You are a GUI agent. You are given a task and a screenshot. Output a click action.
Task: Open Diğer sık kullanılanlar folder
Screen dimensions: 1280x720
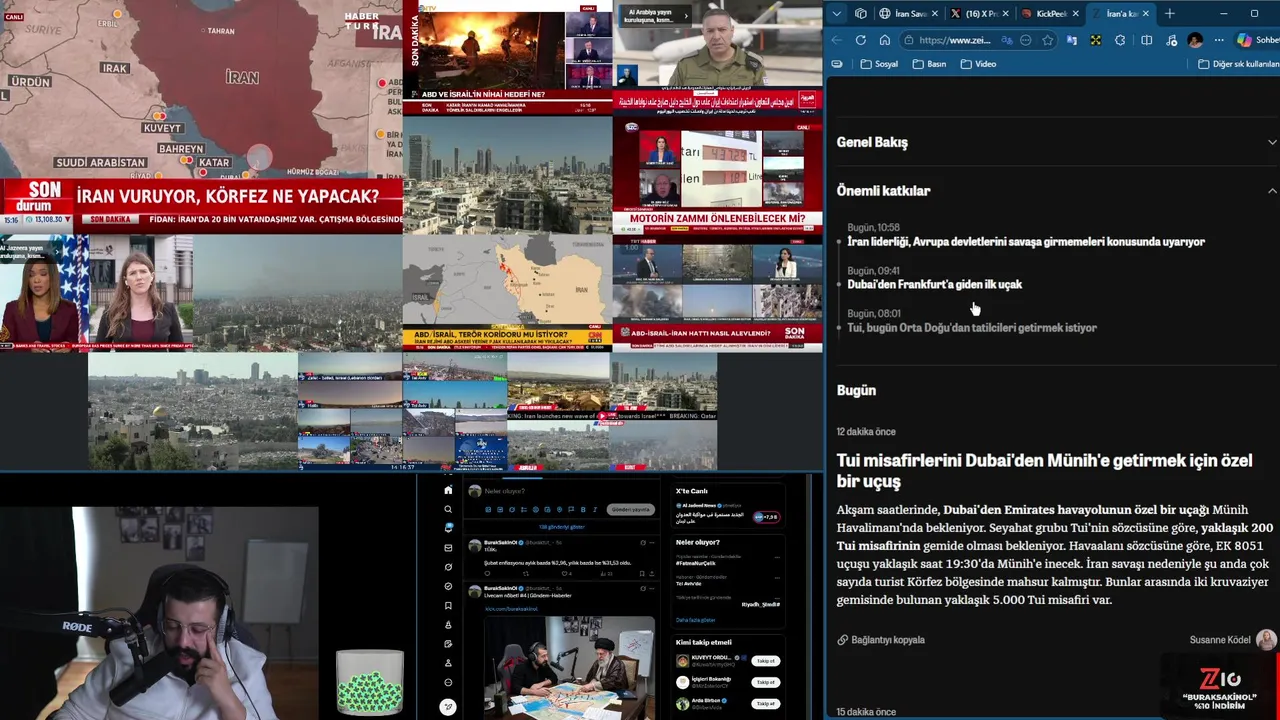[1239, 64]
